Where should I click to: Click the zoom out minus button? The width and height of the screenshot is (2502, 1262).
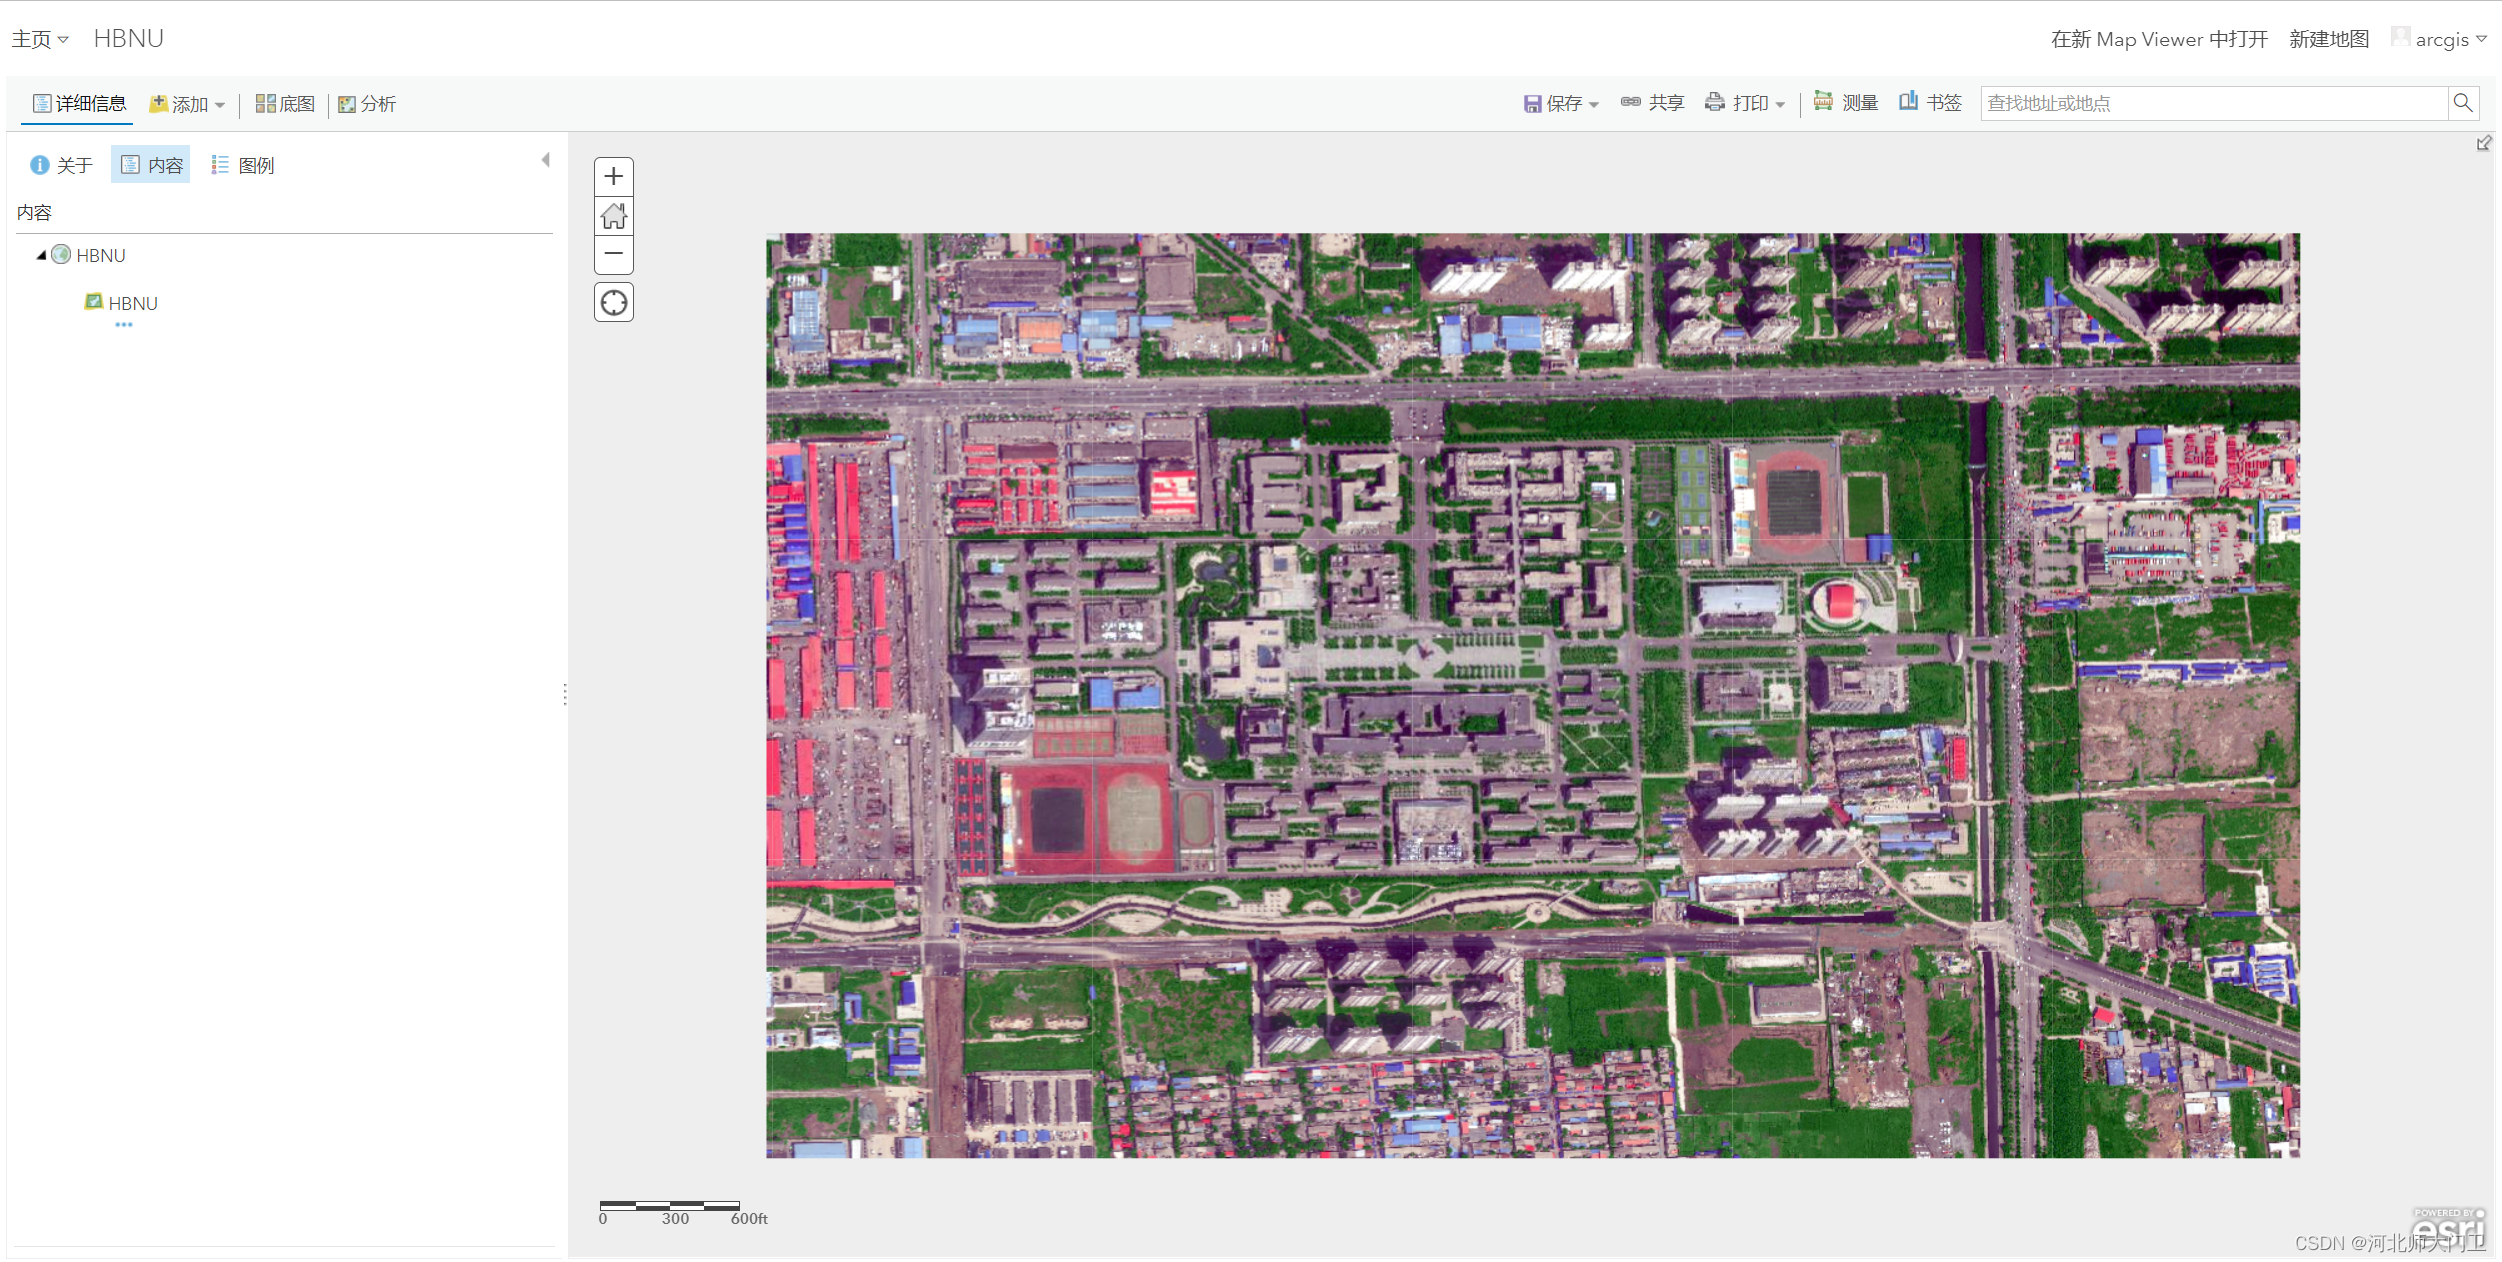(x=613, y=254)
